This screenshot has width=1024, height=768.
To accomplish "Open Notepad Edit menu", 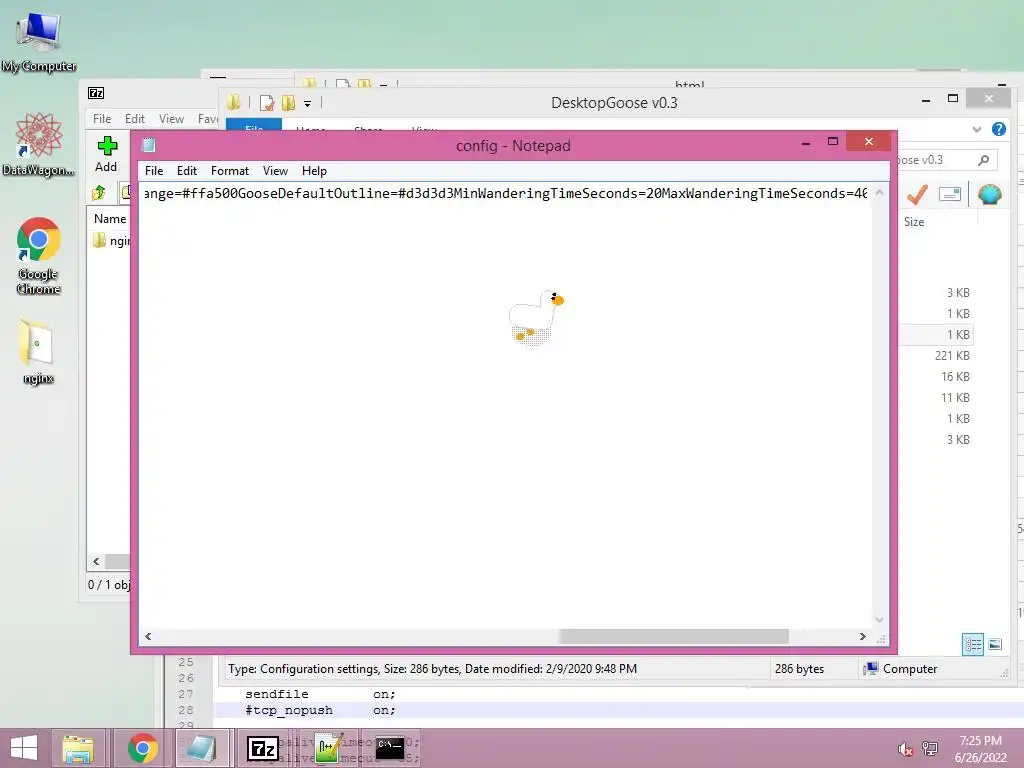I will pyautogui.click(x=187, y=171).
